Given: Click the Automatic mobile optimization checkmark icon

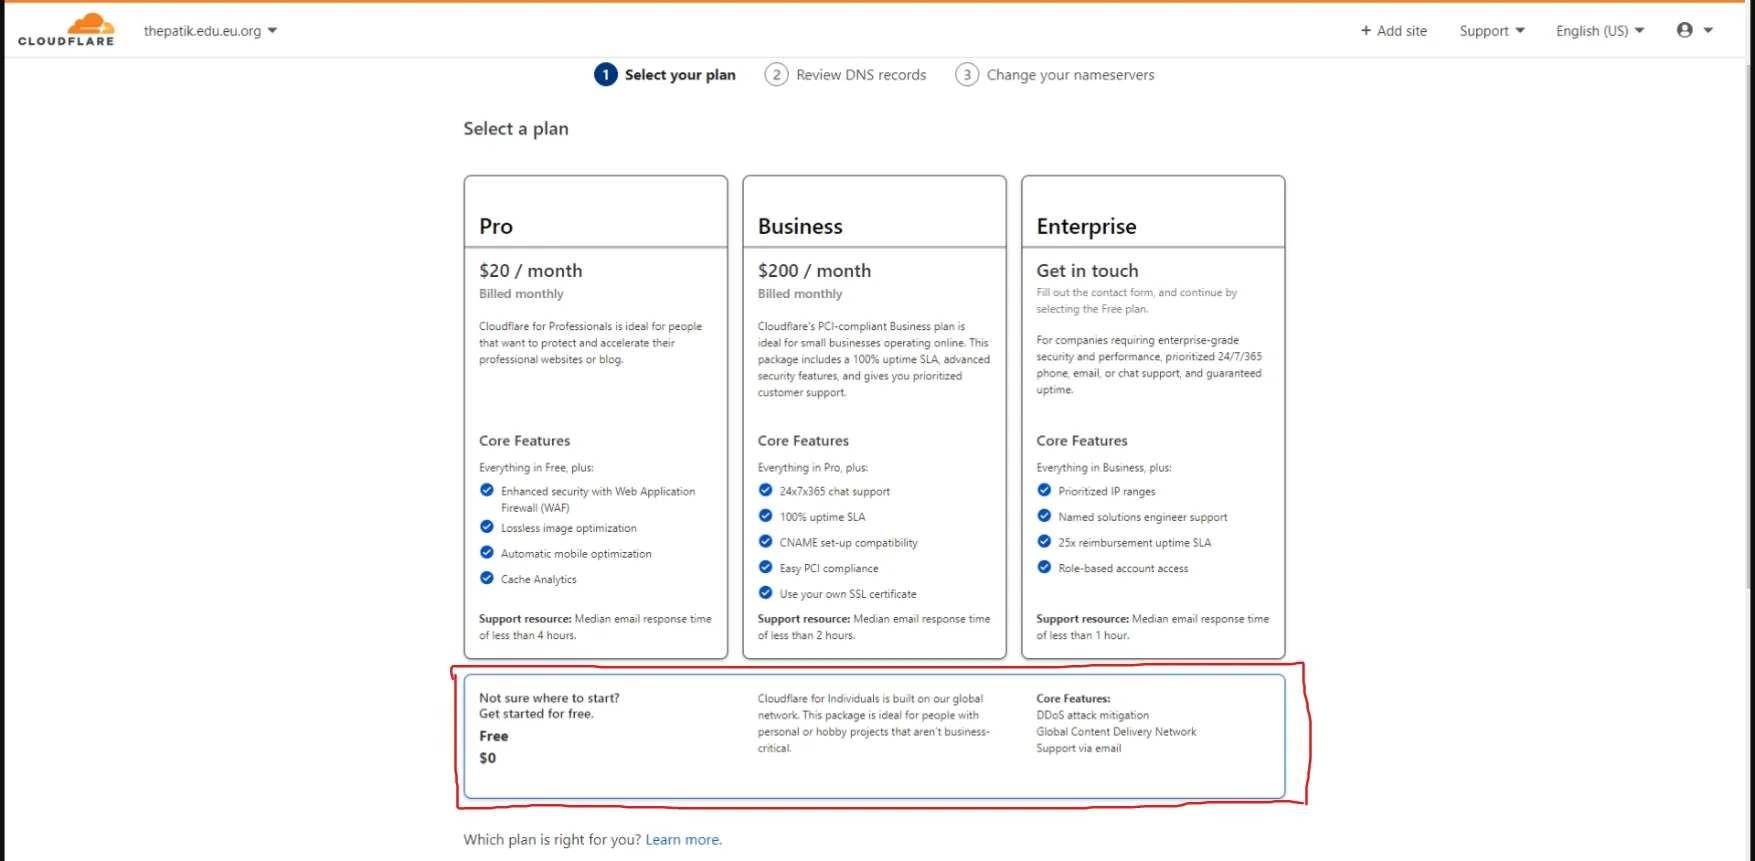Looking at the screenshot, I should coord(487,552).
